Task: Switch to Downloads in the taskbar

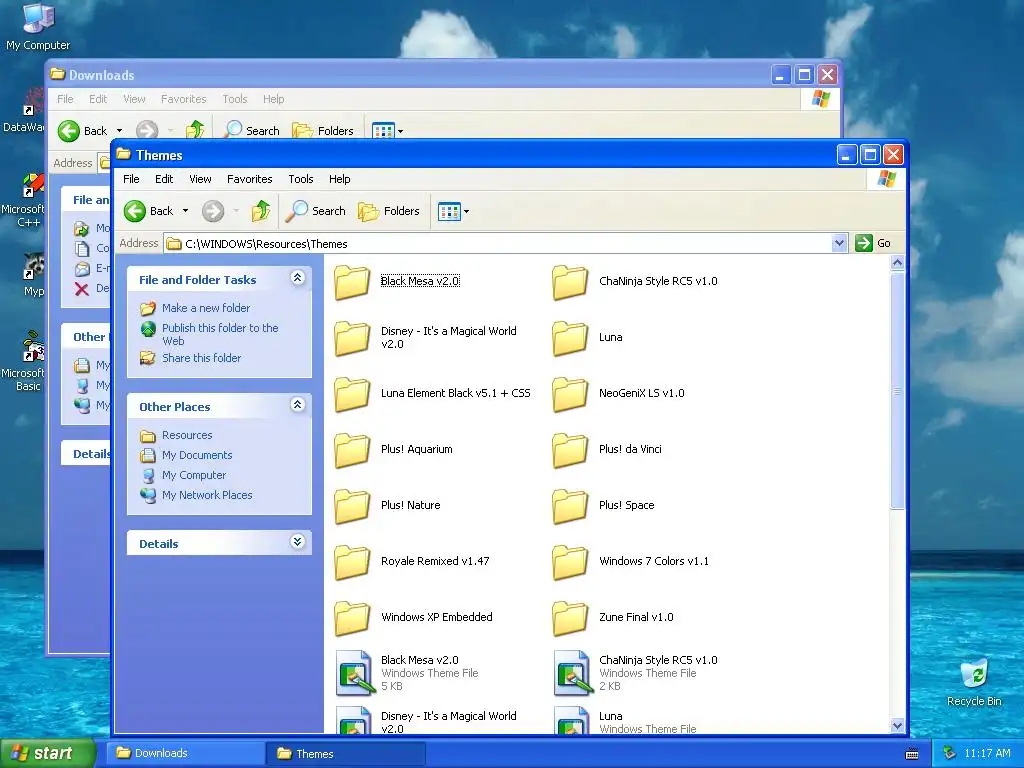Action: 184,753
